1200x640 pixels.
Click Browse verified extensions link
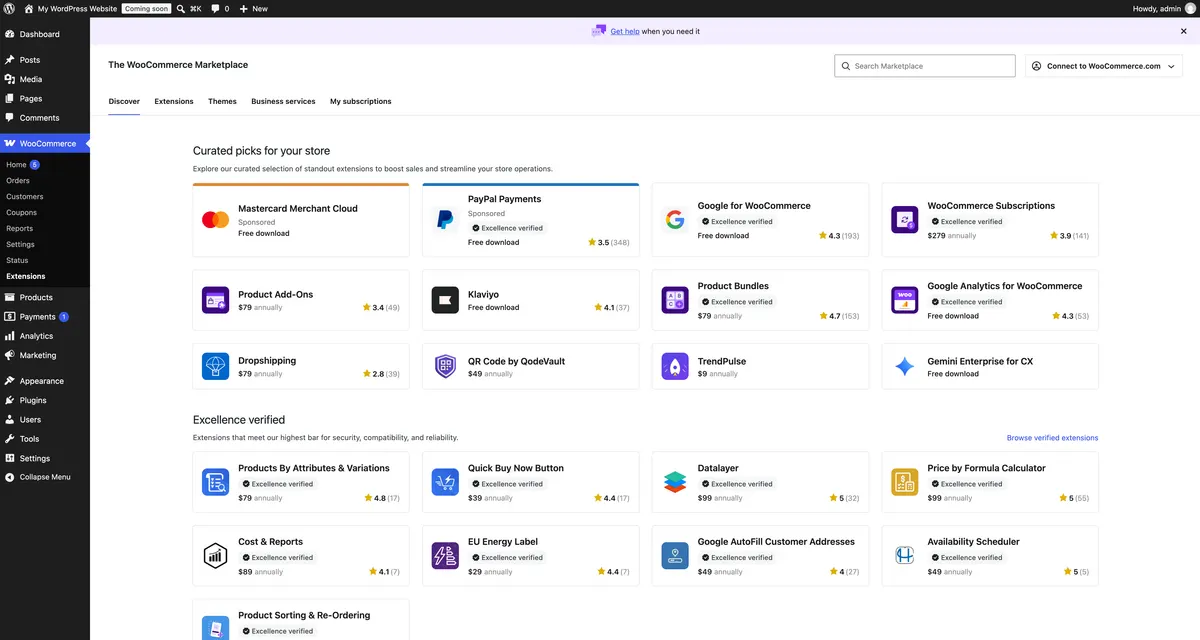point(1052,438)
